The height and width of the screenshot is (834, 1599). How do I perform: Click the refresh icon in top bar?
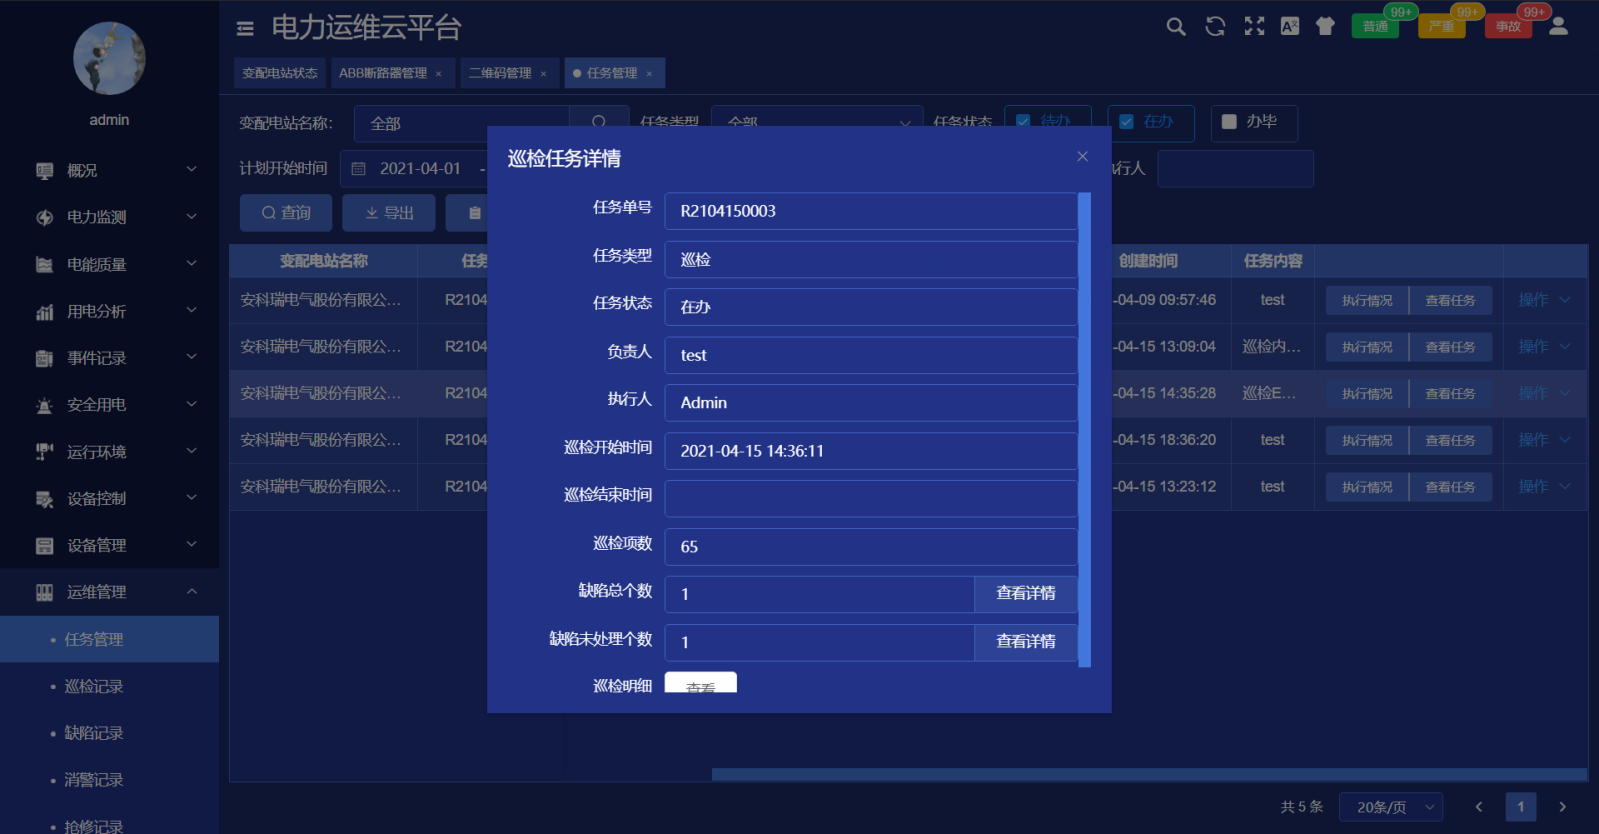(x=1215, y=27)
